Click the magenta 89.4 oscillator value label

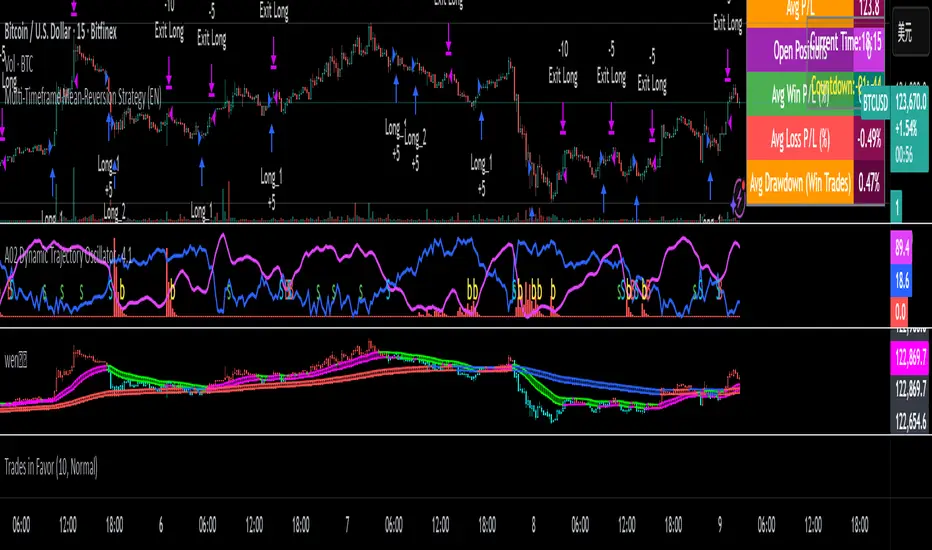(x=902, y=248)
